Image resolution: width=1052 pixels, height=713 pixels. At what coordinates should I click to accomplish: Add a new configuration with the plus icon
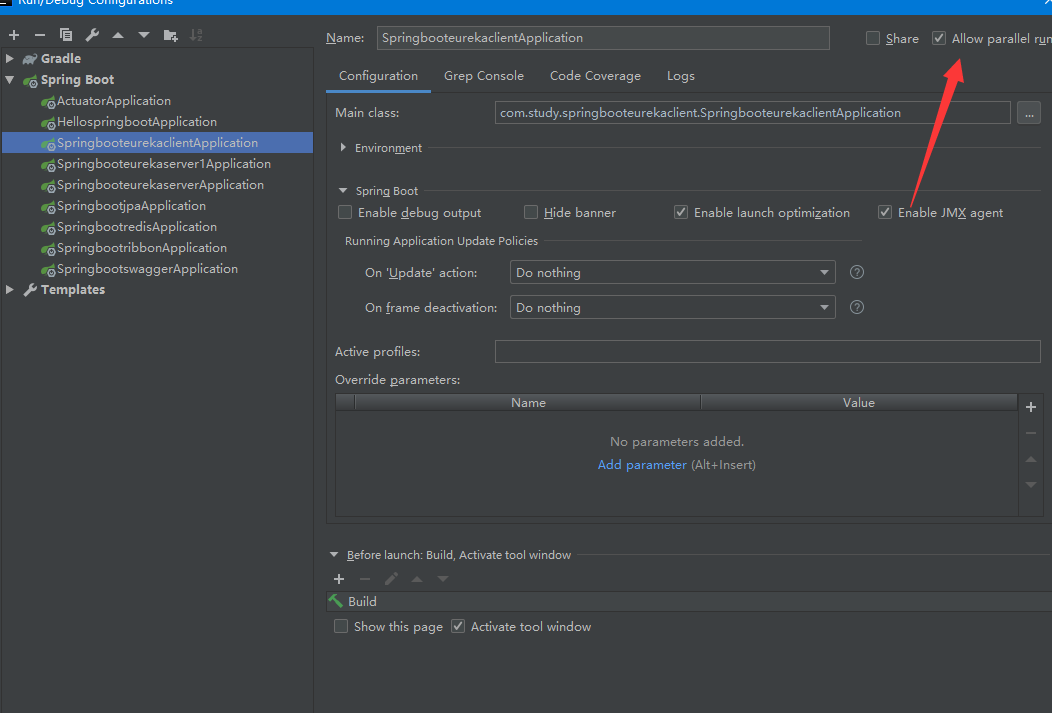point(14,35)
